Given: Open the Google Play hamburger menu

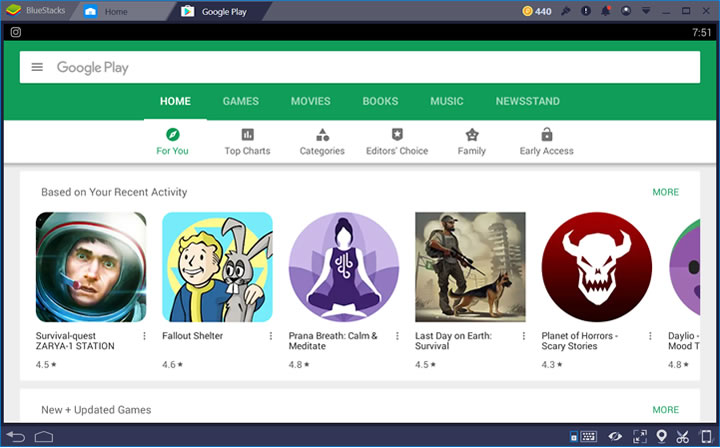Looking at the screenshot, I should [x=37, y=67].
